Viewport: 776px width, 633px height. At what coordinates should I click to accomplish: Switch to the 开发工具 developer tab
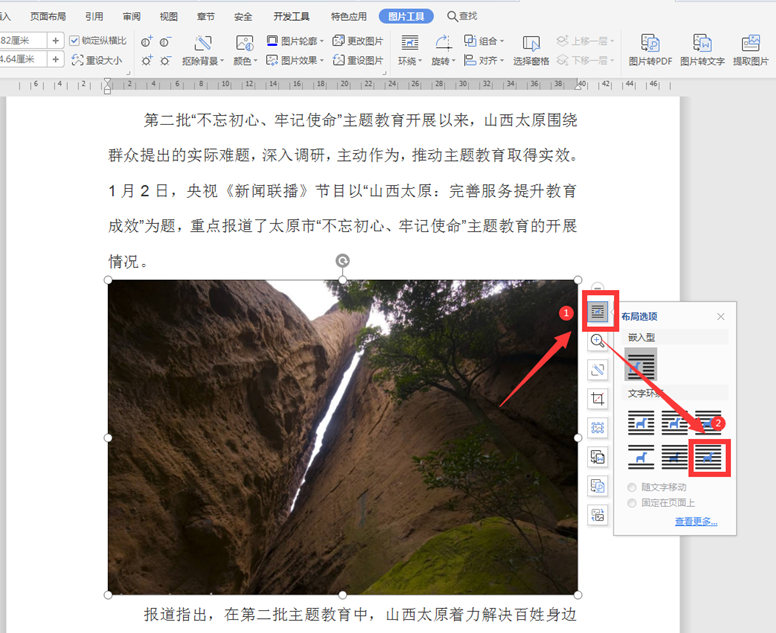[291, 16]
